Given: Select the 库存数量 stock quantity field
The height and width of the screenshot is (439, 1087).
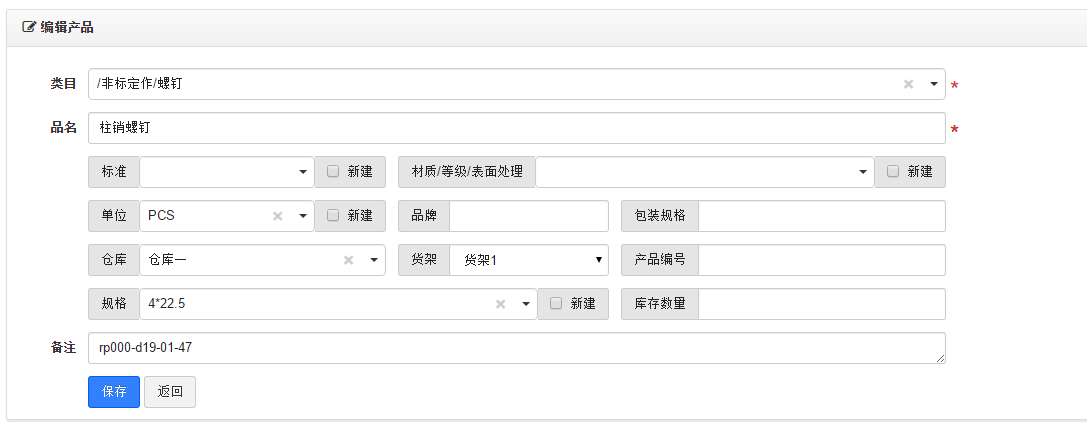Looking at the screenshot, I should 821,304.
